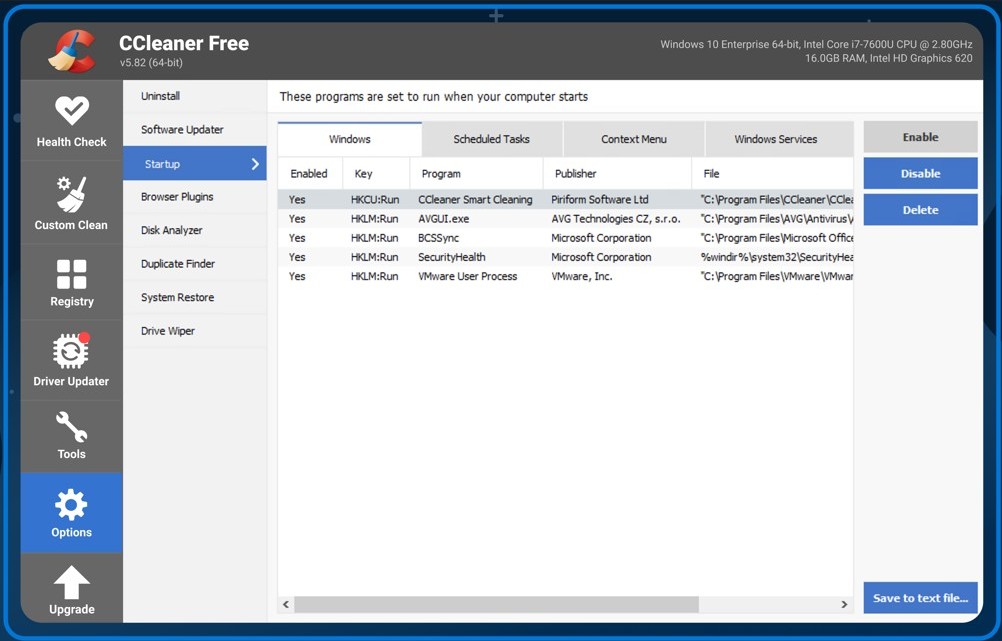1002x641 pixels.
Task: Open Driver Updater chip icon
Action: pyautogui.click(x=71, y=351)
